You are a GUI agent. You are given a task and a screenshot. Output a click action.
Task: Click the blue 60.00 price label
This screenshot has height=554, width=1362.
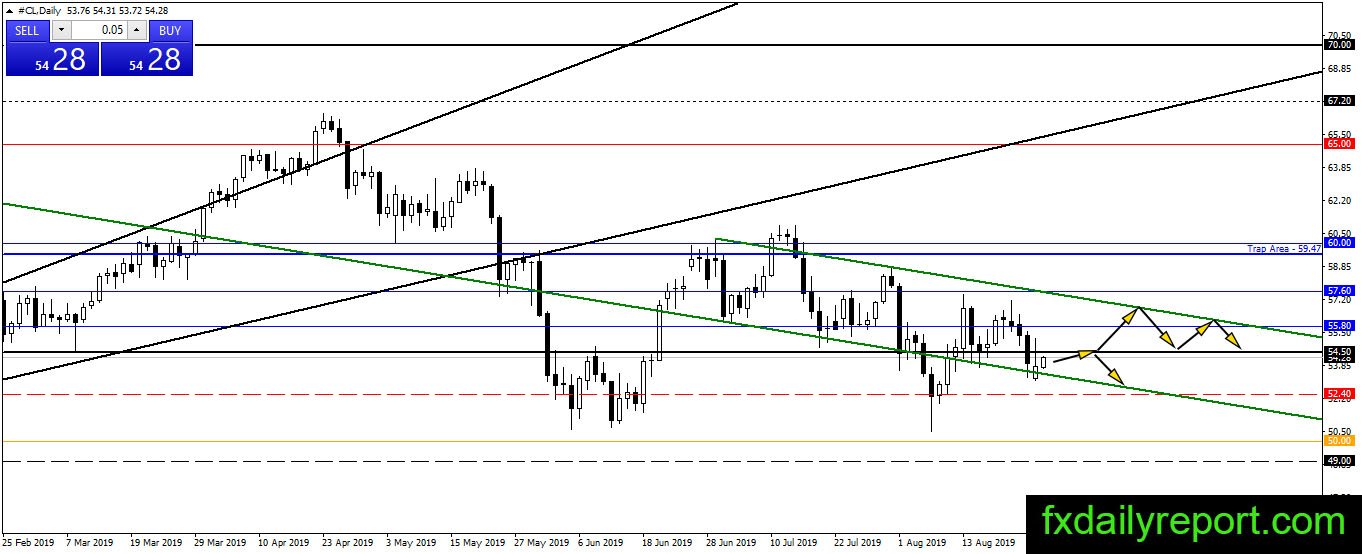[1338, 242]
